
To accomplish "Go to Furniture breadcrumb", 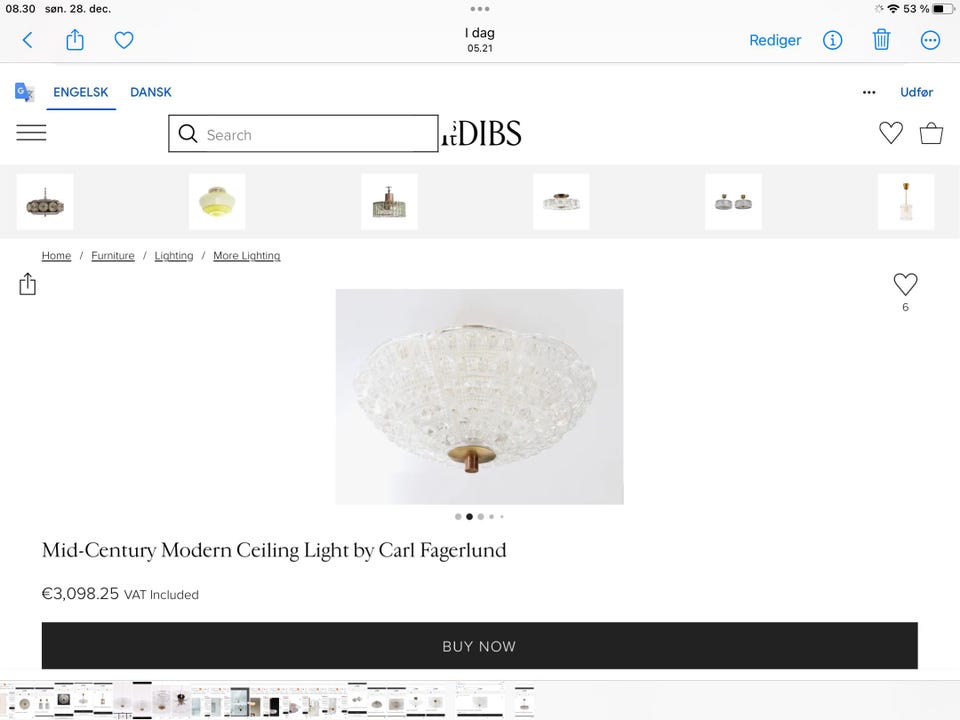I will tap(113, 255).
